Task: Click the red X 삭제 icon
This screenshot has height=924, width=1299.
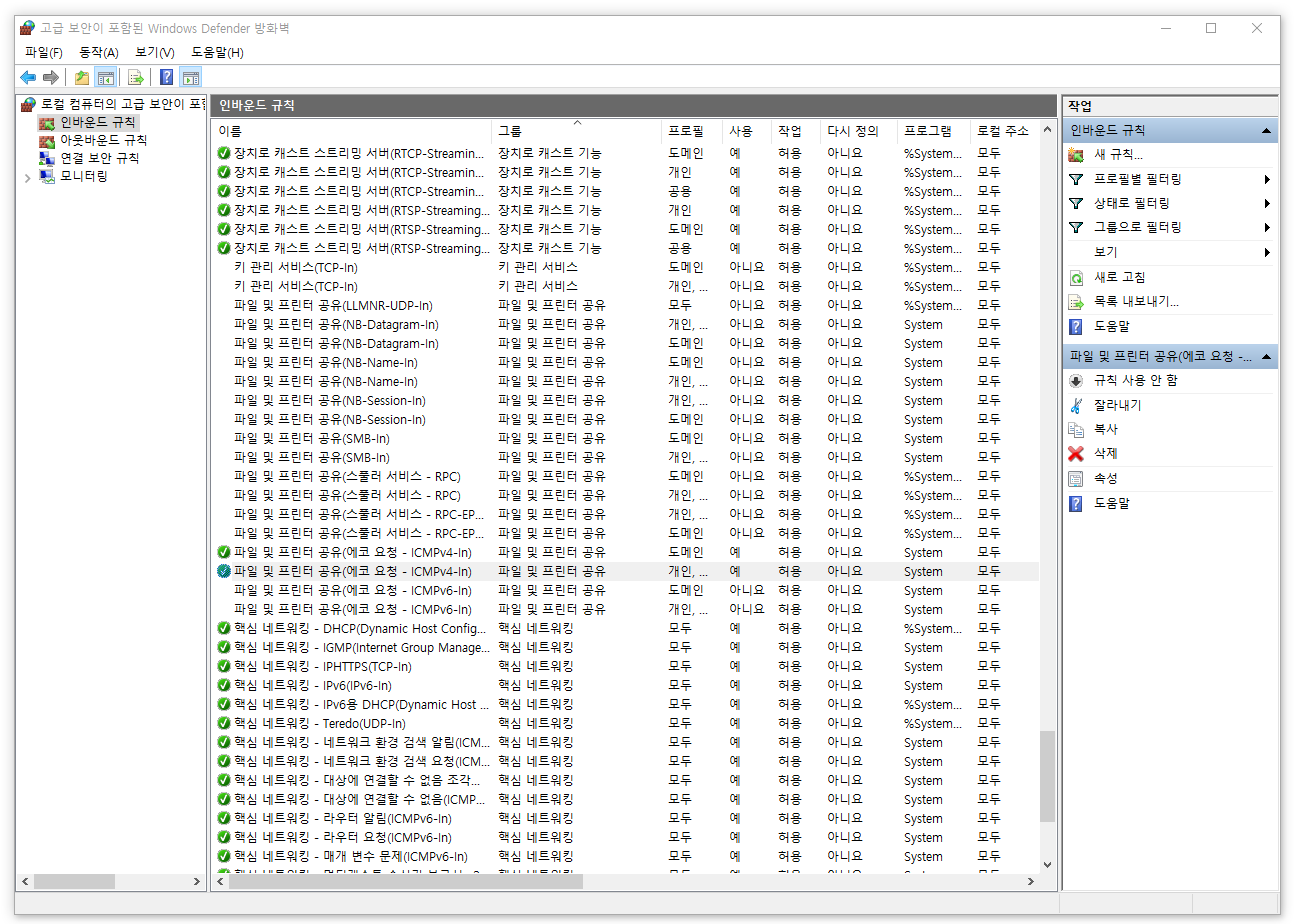Action: pos(1076,454)
